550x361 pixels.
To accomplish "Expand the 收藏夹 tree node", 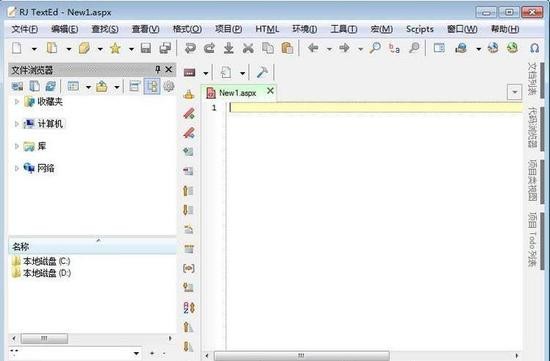I will [16, 101].
